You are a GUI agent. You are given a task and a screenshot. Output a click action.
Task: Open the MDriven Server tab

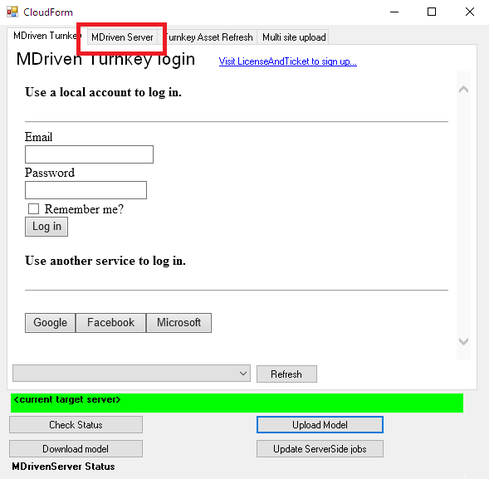pos(122,37)
